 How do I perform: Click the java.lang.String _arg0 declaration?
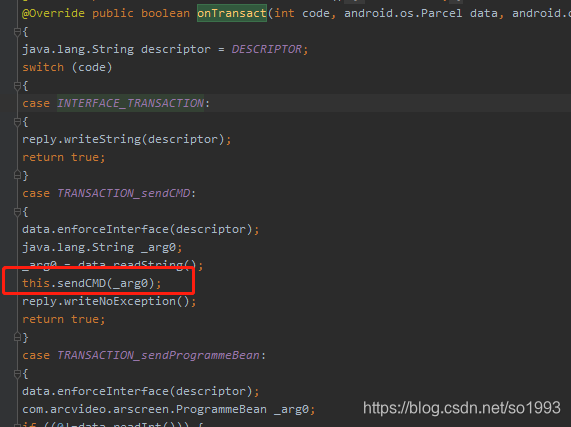tap(102, 248)
